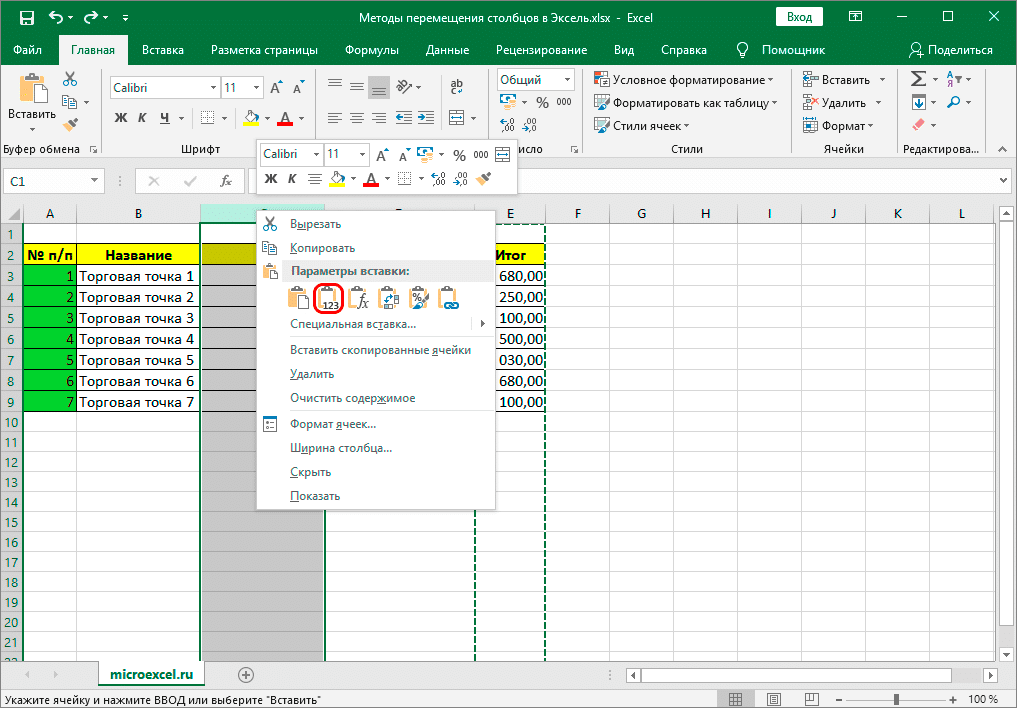
Task: Toggle underline (Ч) in the ribbon
Action: [x=165, y=118]
